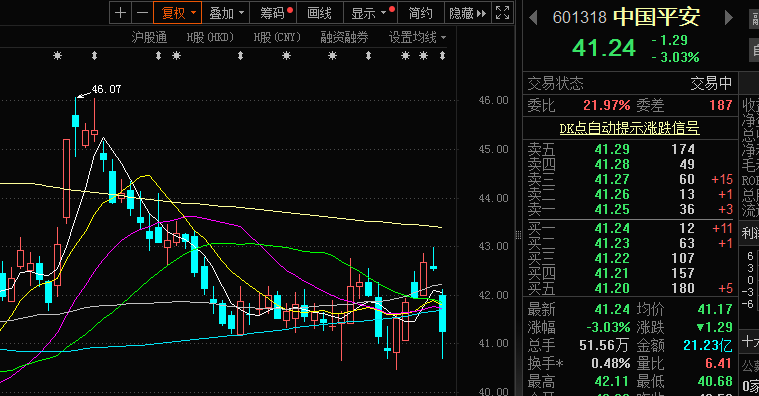Open the DK点自动提示涨跌信号 link
759x396 pixels.
click(x=629, y=128)
